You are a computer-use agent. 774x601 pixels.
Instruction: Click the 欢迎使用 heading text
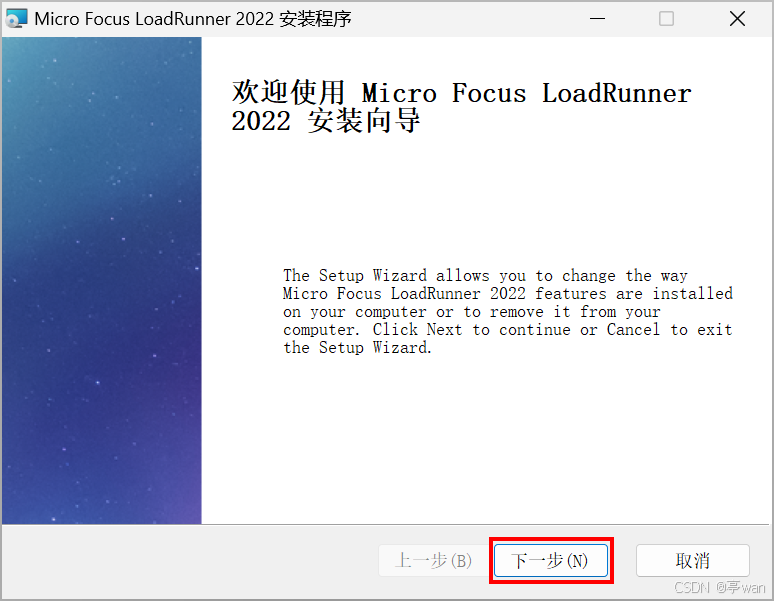click(288, 92)
